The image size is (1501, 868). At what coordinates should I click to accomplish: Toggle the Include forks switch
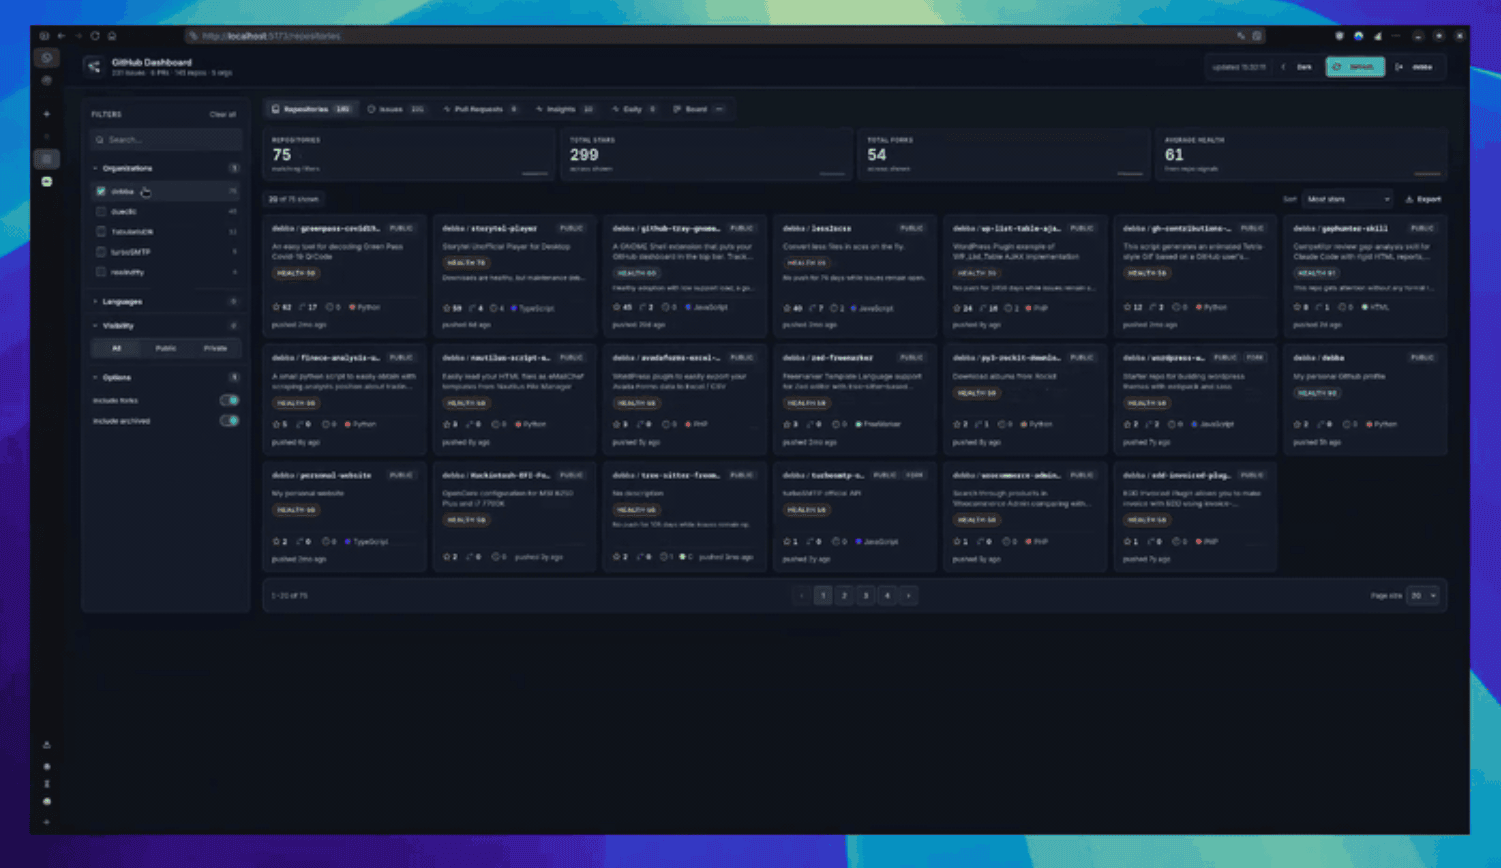(x=229, y=400)
